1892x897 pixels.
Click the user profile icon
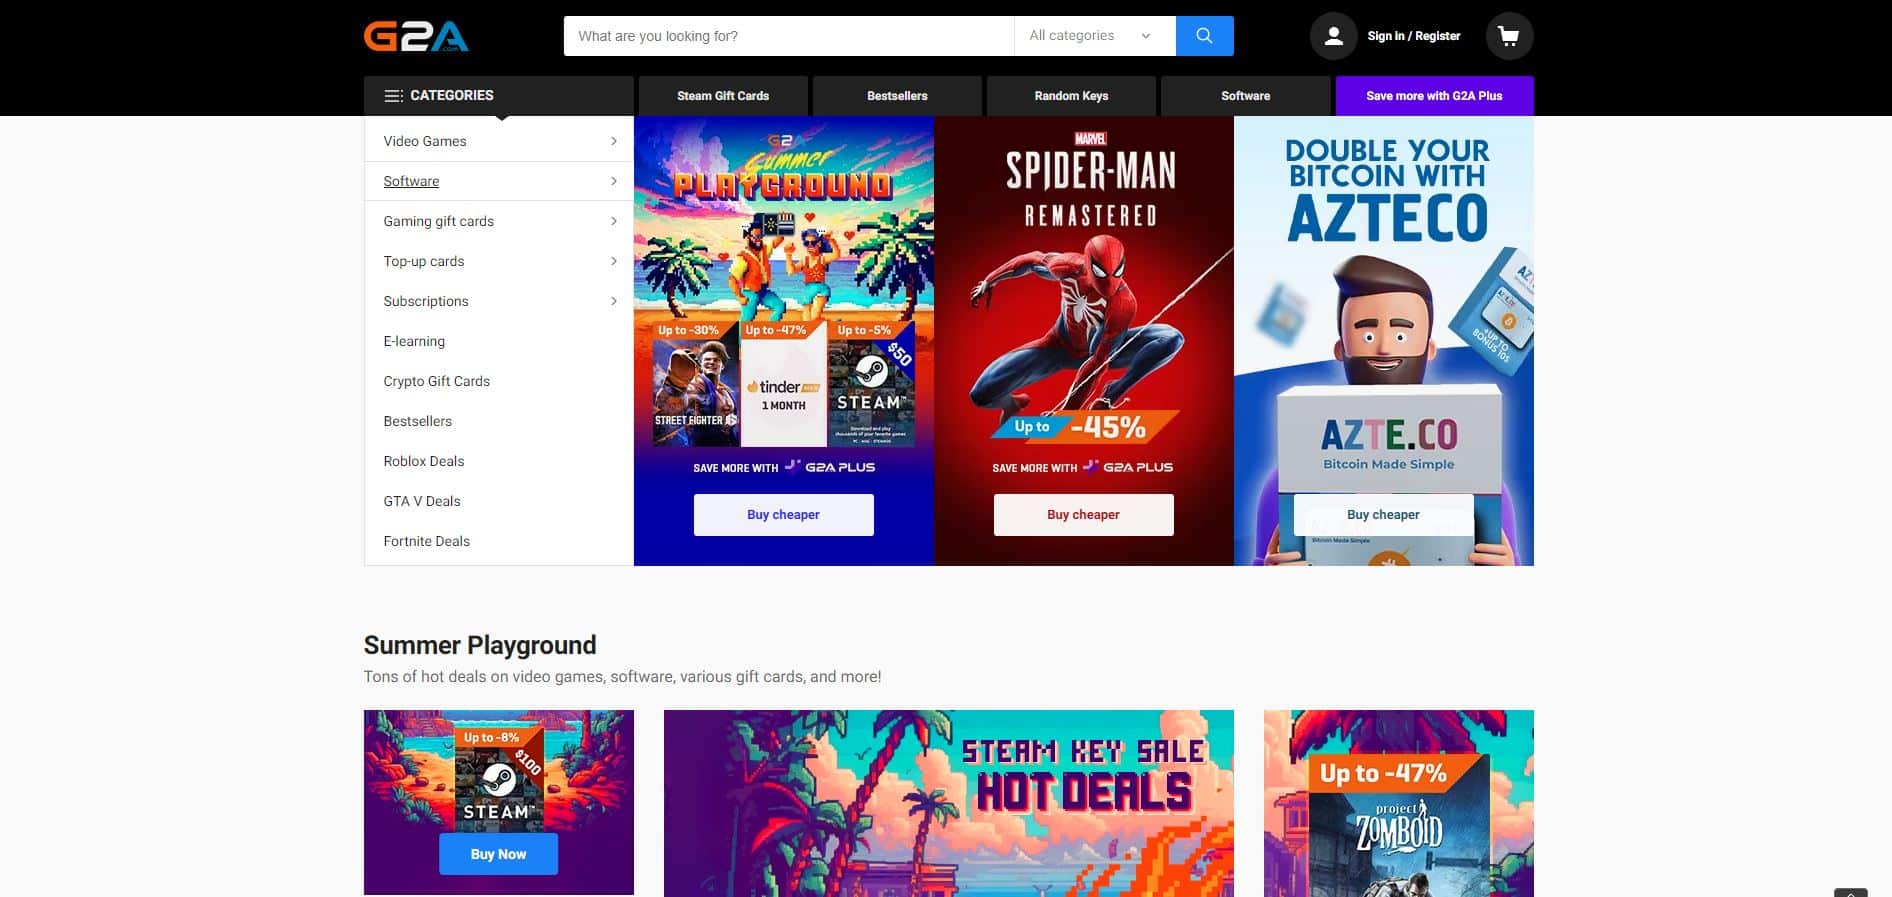click(x=1333, y=36)
